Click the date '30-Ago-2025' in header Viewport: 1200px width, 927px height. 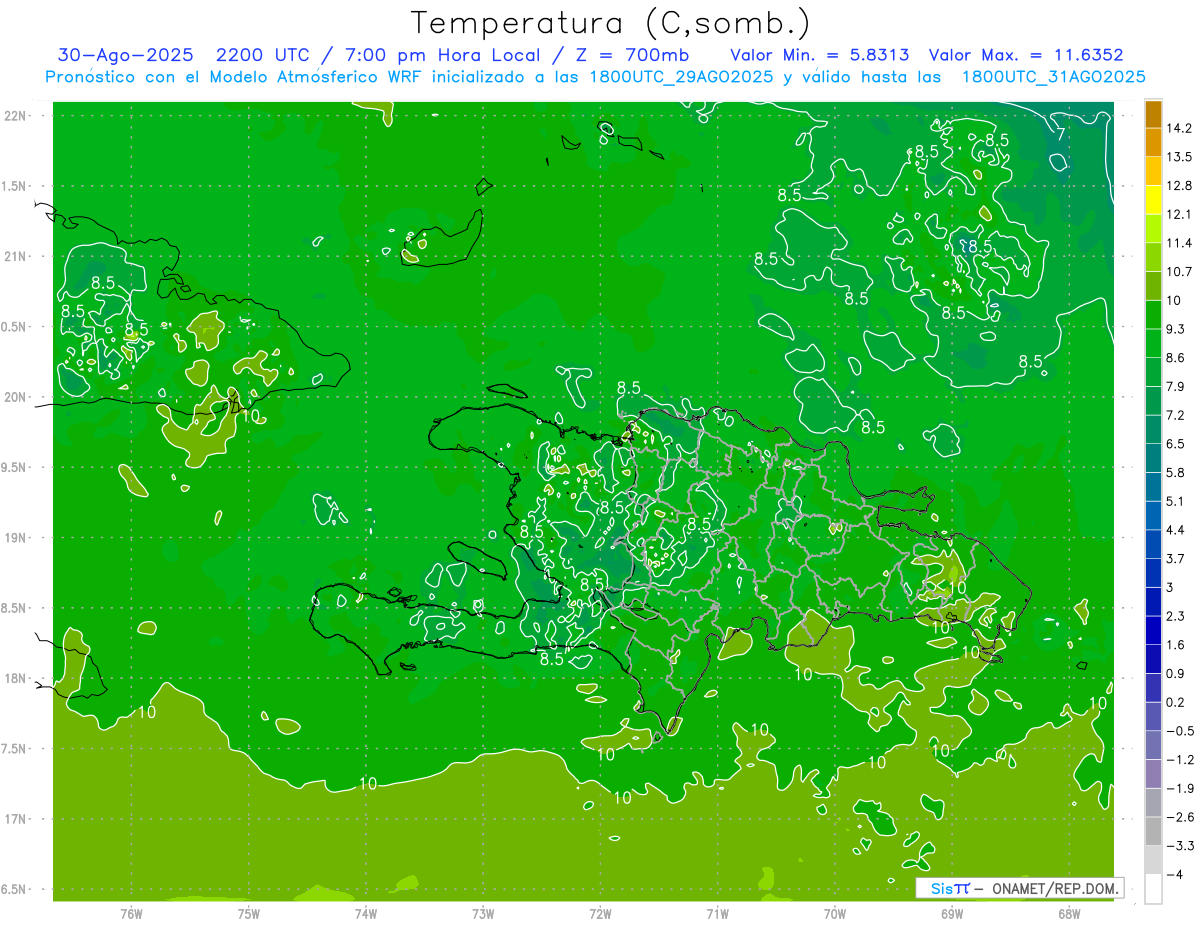click(x=125, y=55)
